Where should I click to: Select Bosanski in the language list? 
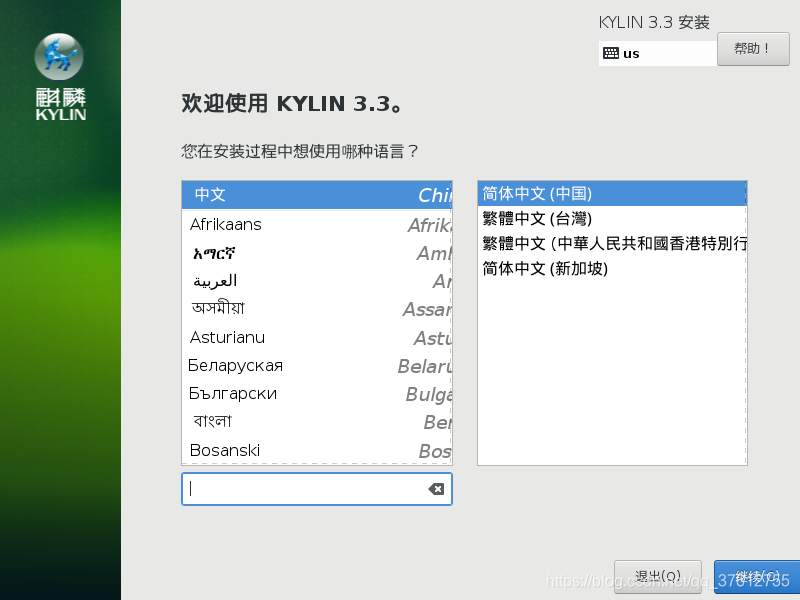point(317,451)
